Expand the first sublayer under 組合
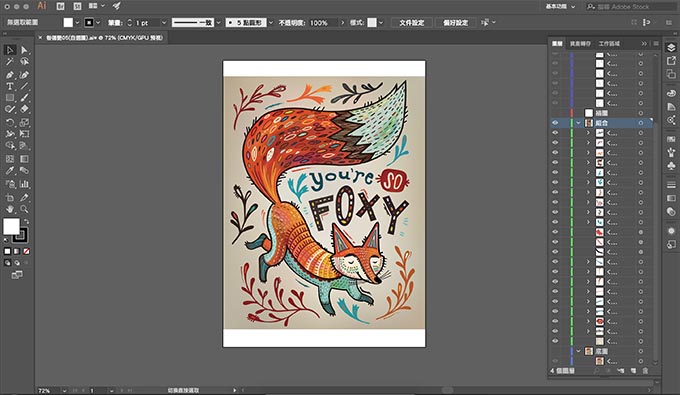 tap(588, 133)
